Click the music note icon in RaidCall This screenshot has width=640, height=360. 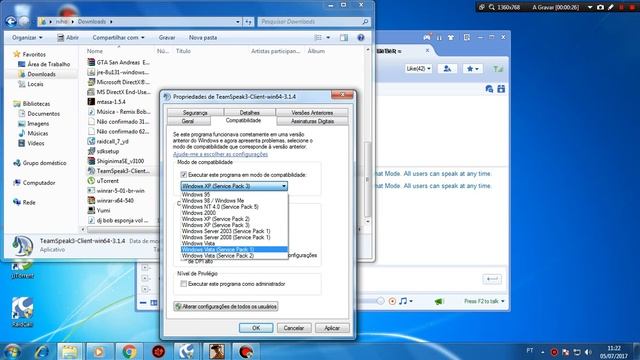[x=403, y=301]
